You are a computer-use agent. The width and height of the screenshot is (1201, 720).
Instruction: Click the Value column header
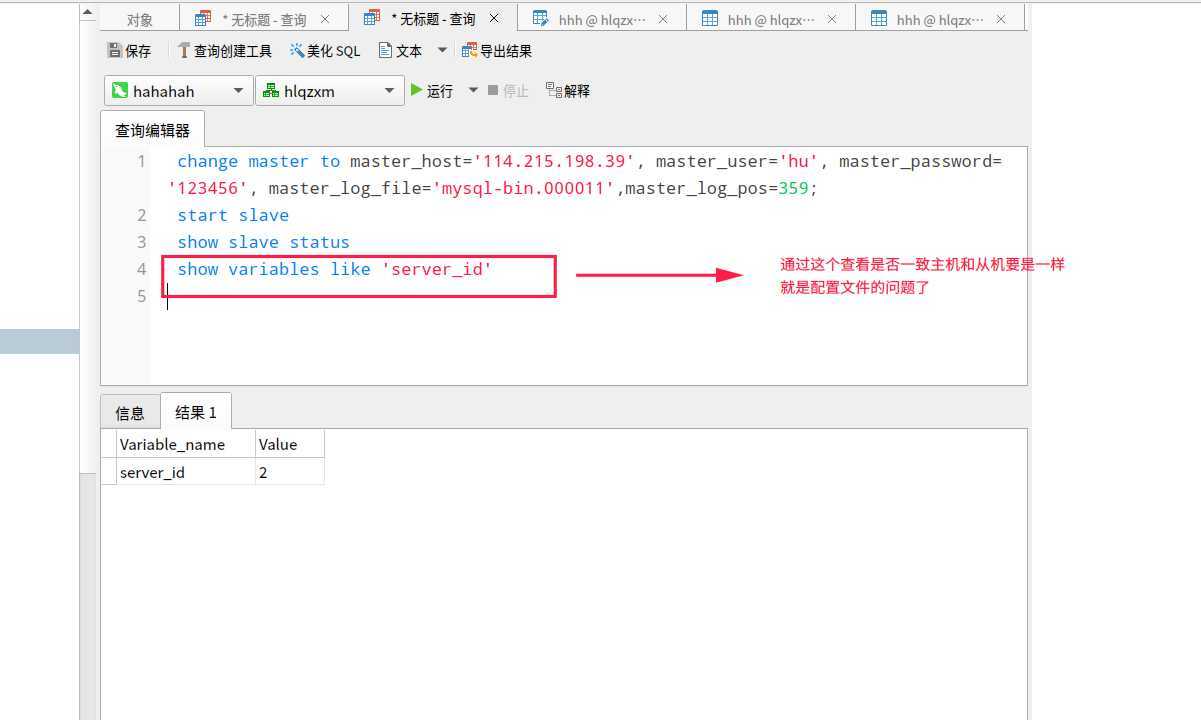click(x=289, y=444)
